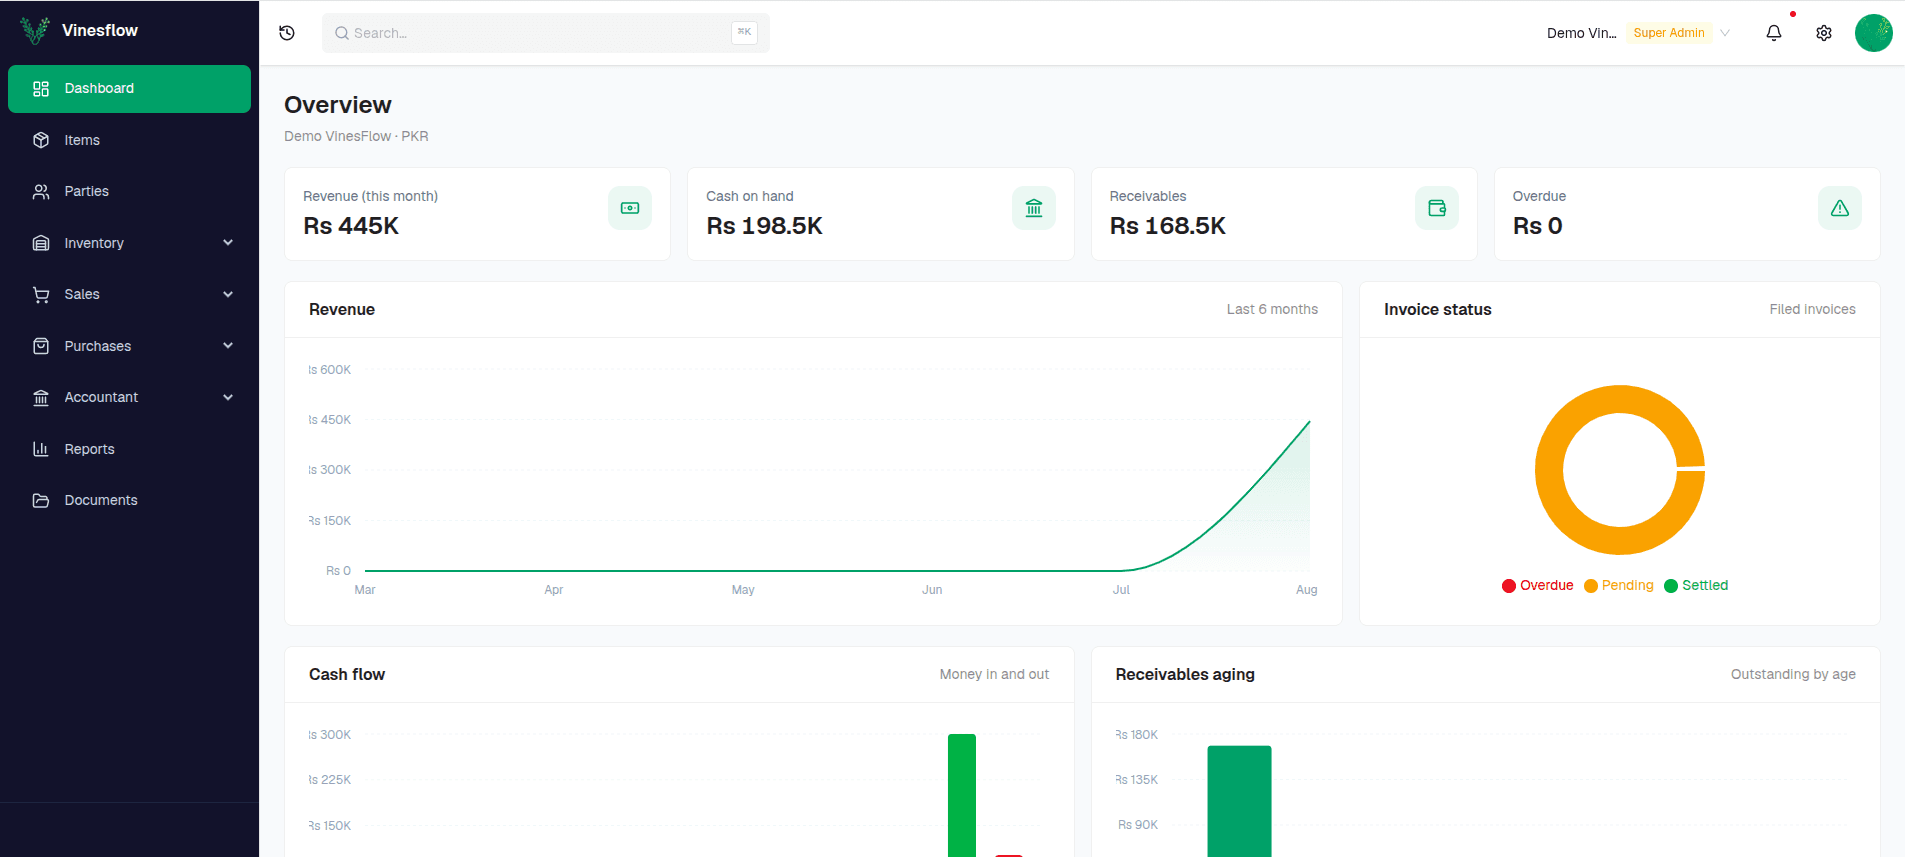1905x857 pixels.
Task: Click the Rs 0 overdue value
Action: (x=1537, y=226)
